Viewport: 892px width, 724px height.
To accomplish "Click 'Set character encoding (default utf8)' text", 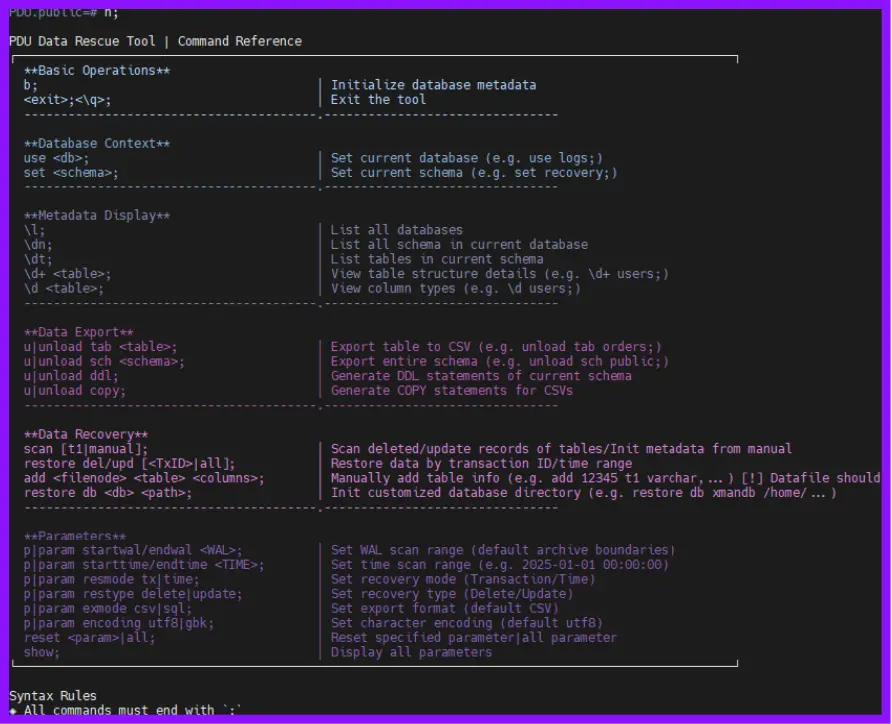I will click(x=466, y=624).
